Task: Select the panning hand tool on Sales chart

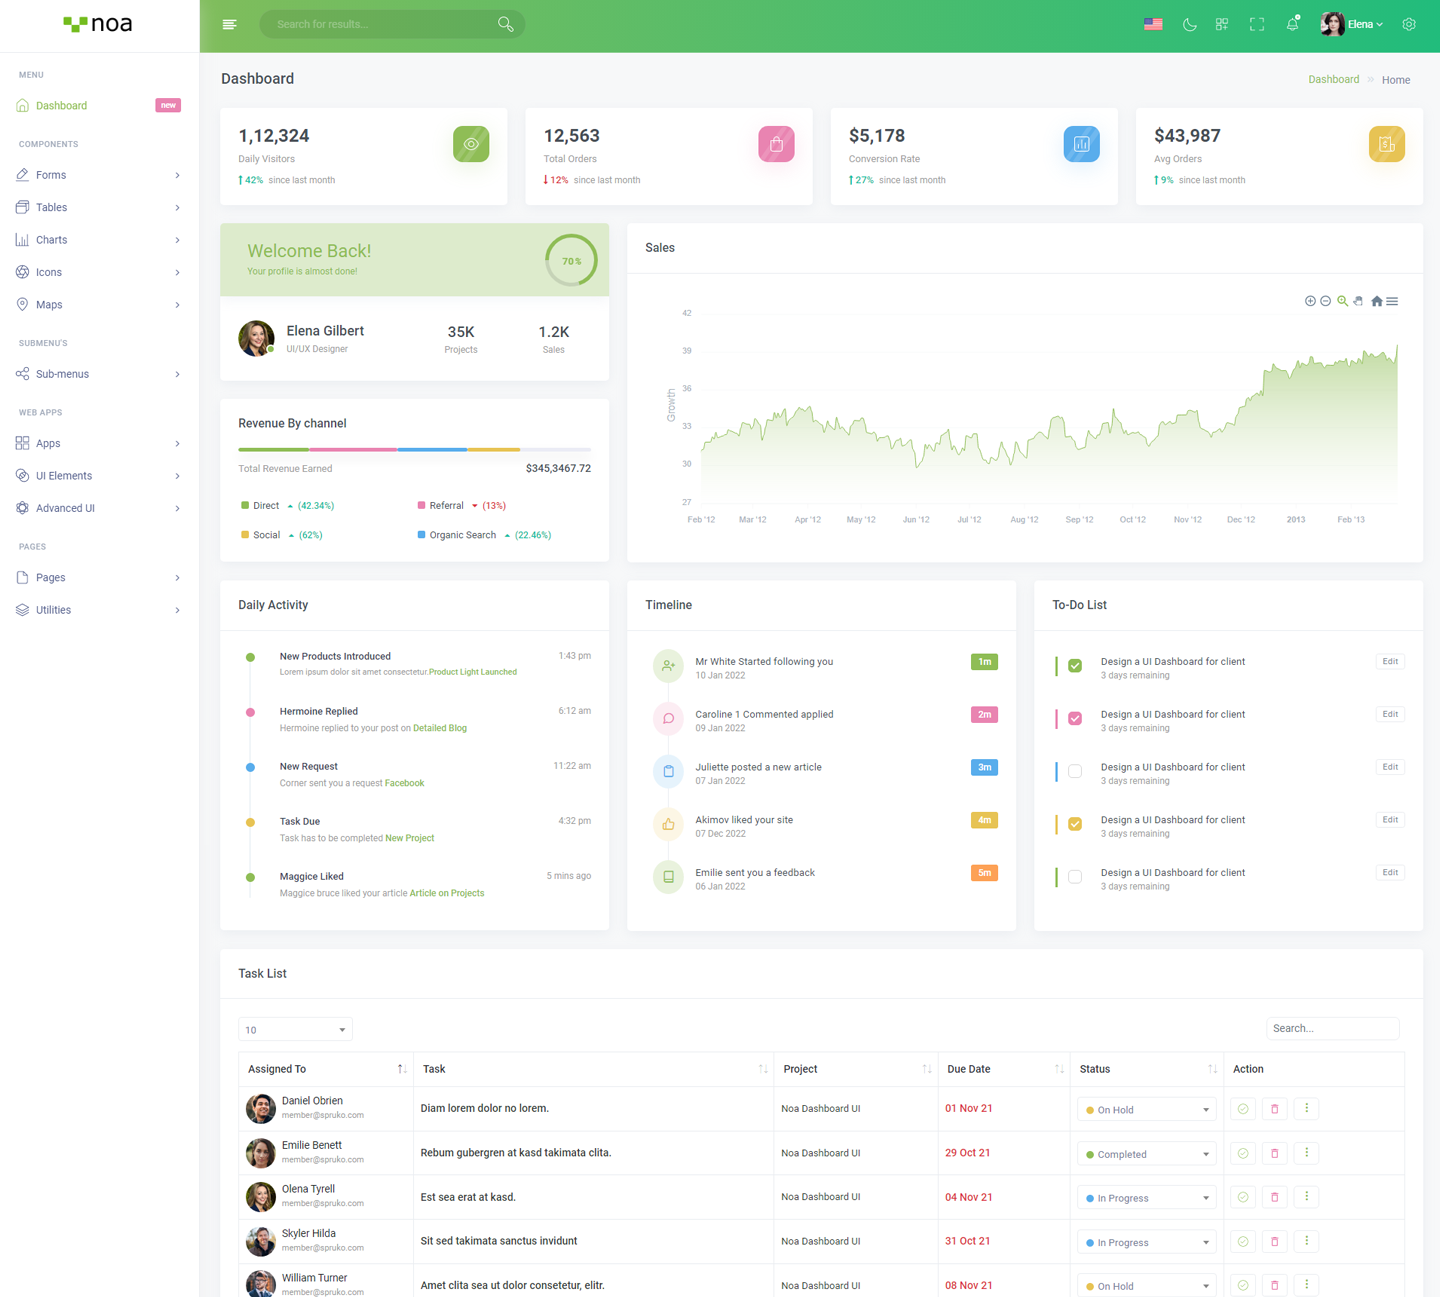Action: point(1359,301)
